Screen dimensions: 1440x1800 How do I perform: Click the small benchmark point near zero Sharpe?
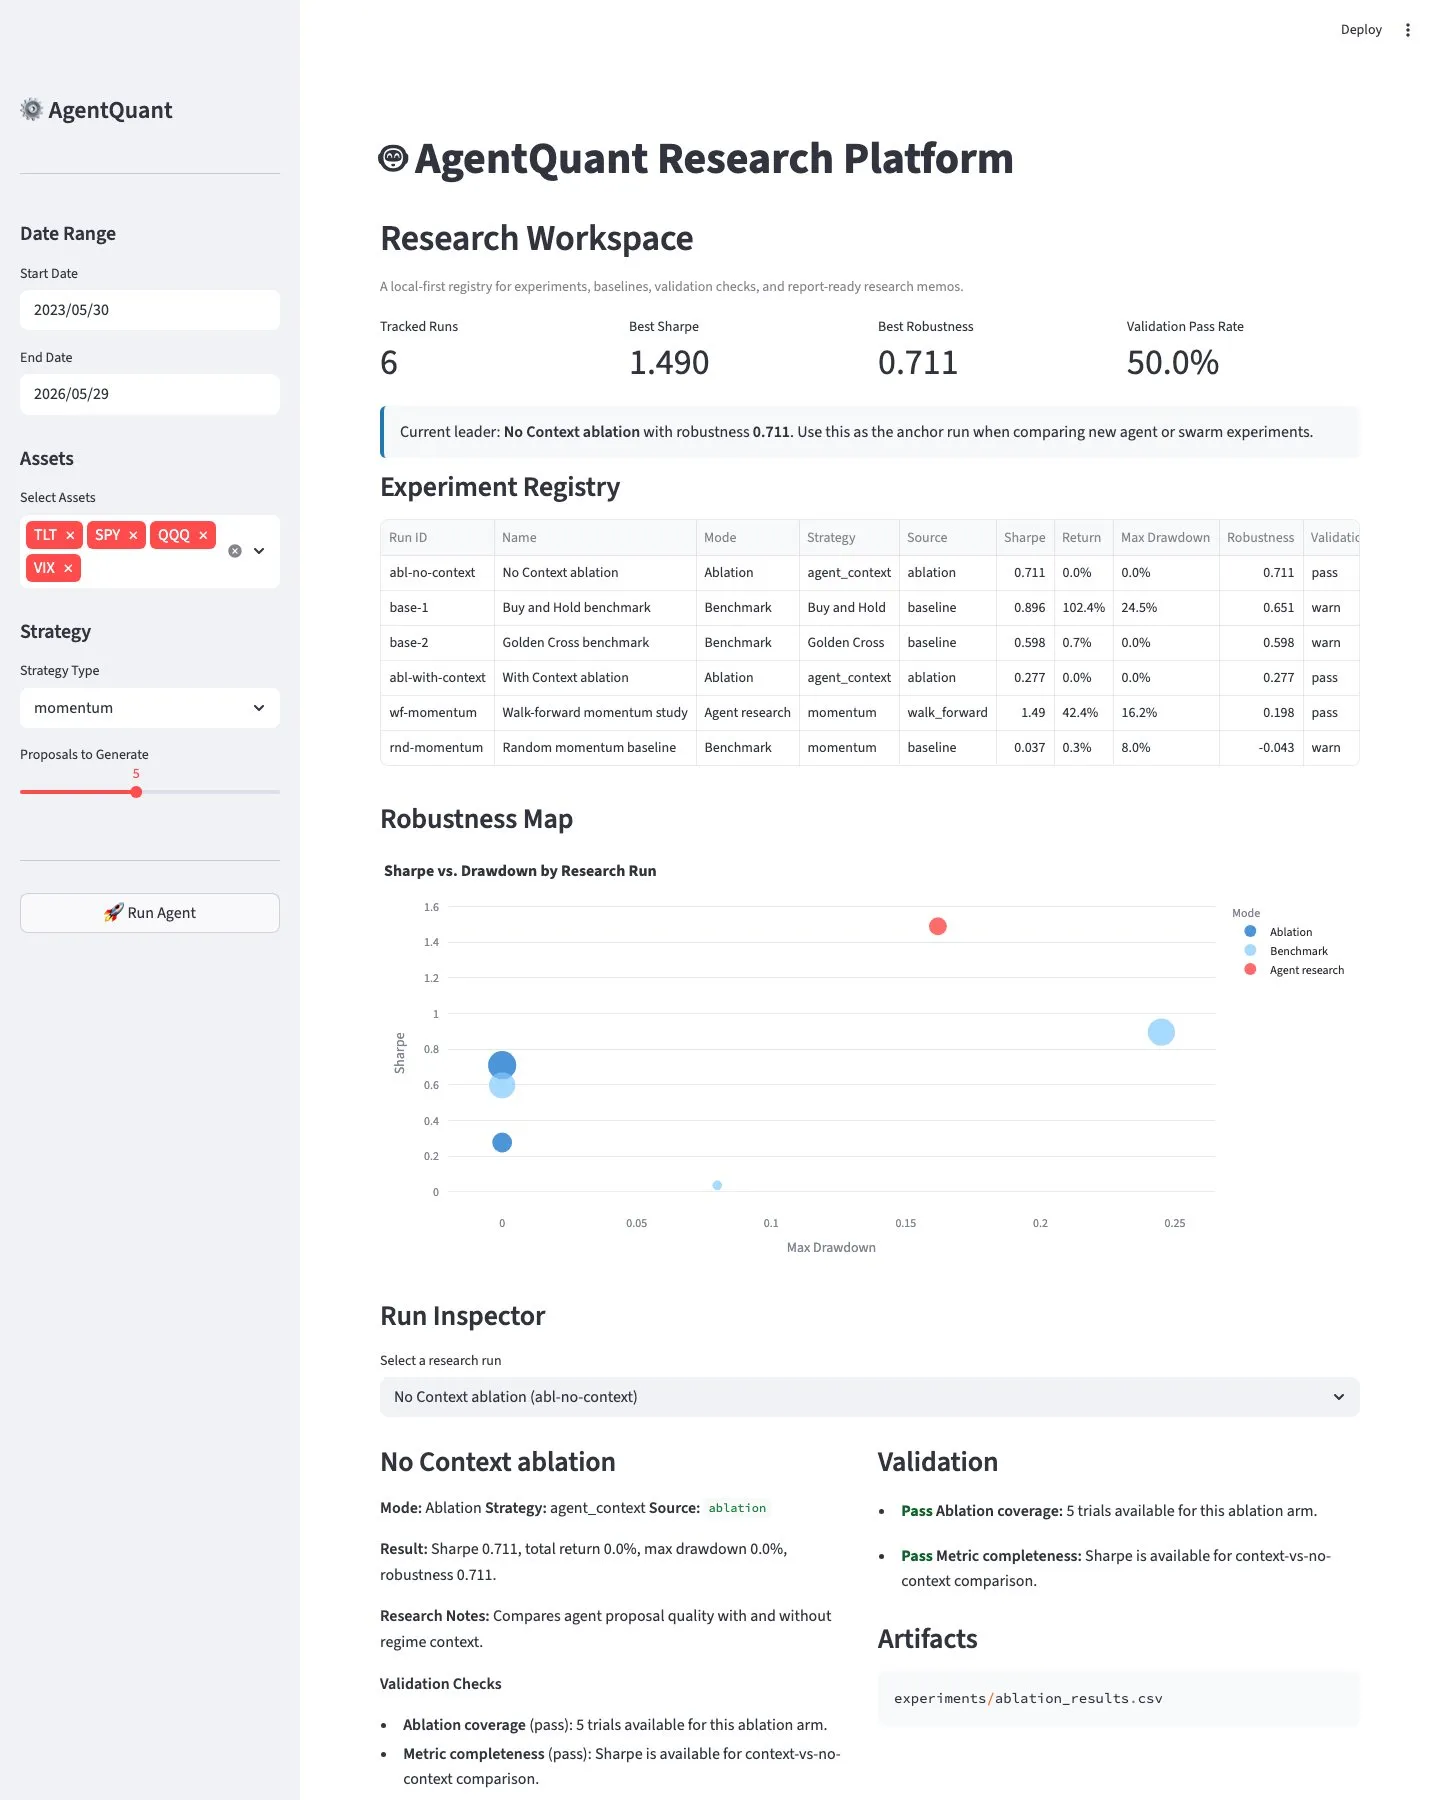[717, 1185]
